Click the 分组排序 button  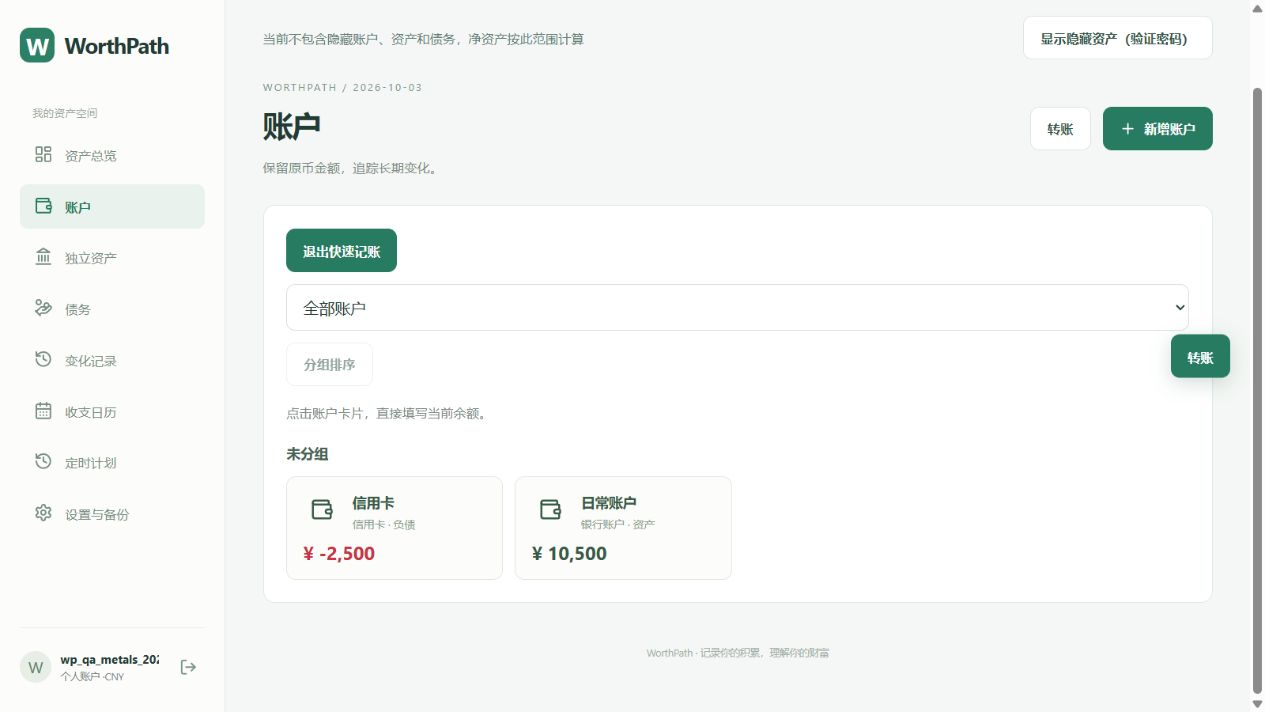click(x=329, y=365)
